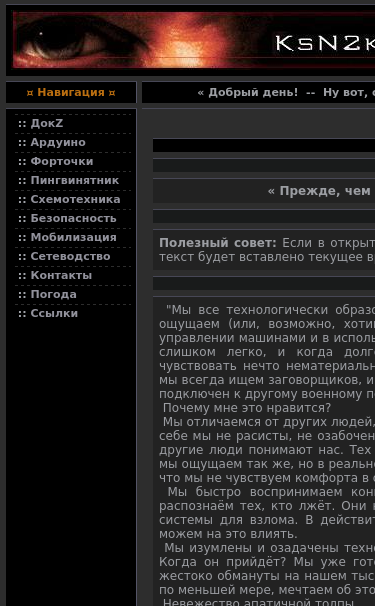Open the DoкZ navigation link
Screen dimensions: 375x606
click(47, 123)
